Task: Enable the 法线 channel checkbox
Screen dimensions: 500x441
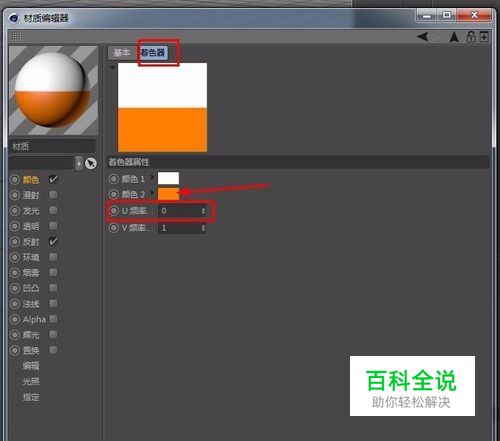Action: pyautogui.click(x=53, y=303)
